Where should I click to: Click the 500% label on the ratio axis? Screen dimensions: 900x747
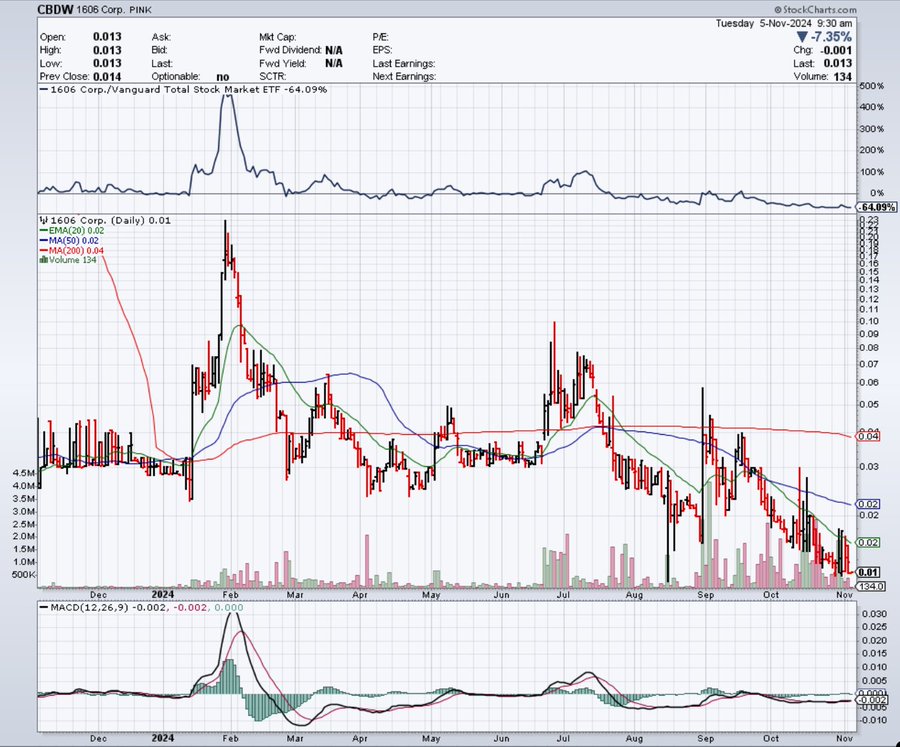[x=872, y=86]
